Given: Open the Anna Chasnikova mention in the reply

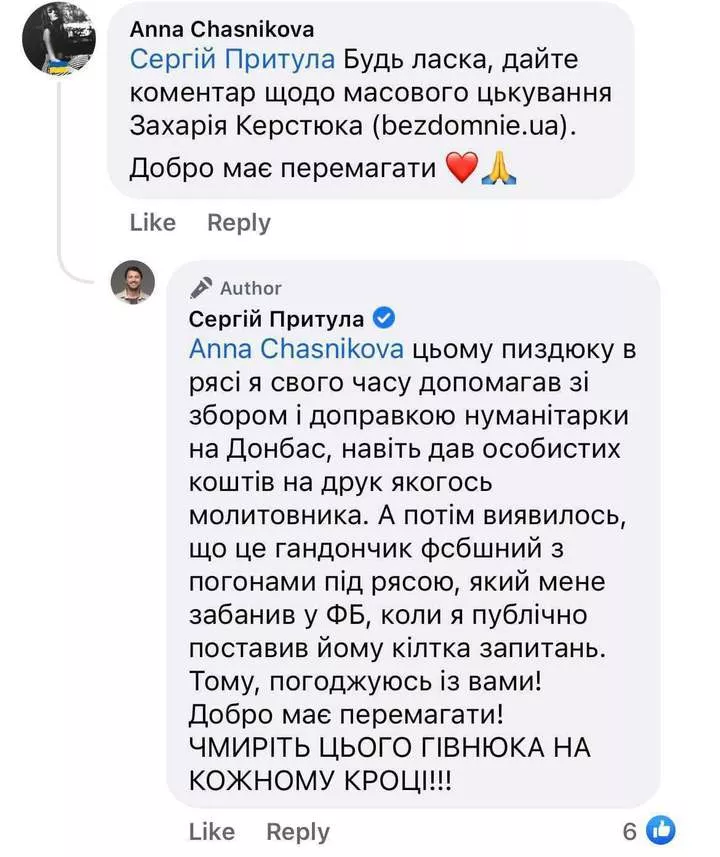Looking at the screenshot, I should point(296,350).
